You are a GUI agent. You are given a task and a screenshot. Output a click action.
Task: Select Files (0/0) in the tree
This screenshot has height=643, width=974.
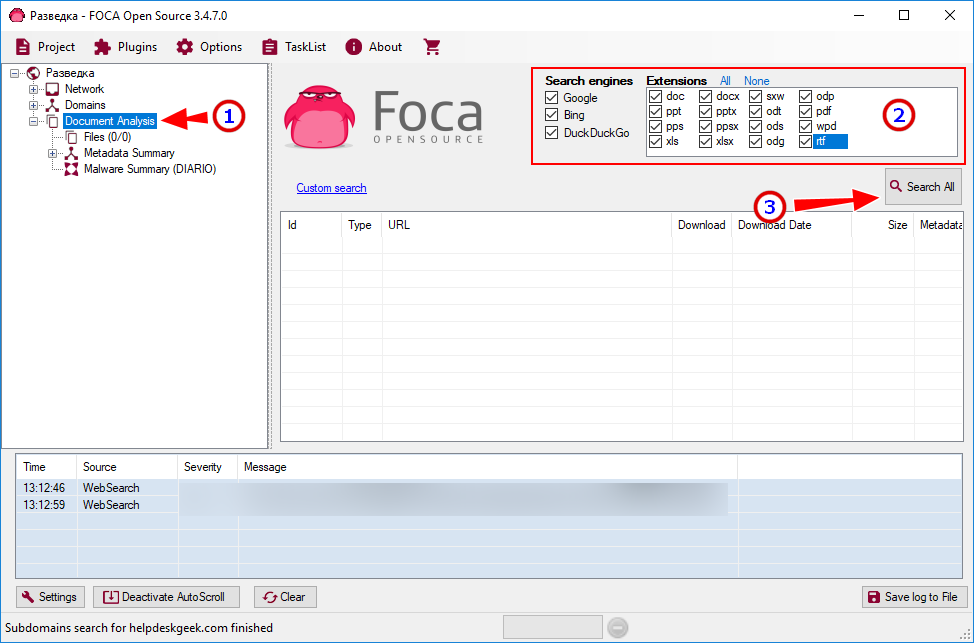point(107,137)
